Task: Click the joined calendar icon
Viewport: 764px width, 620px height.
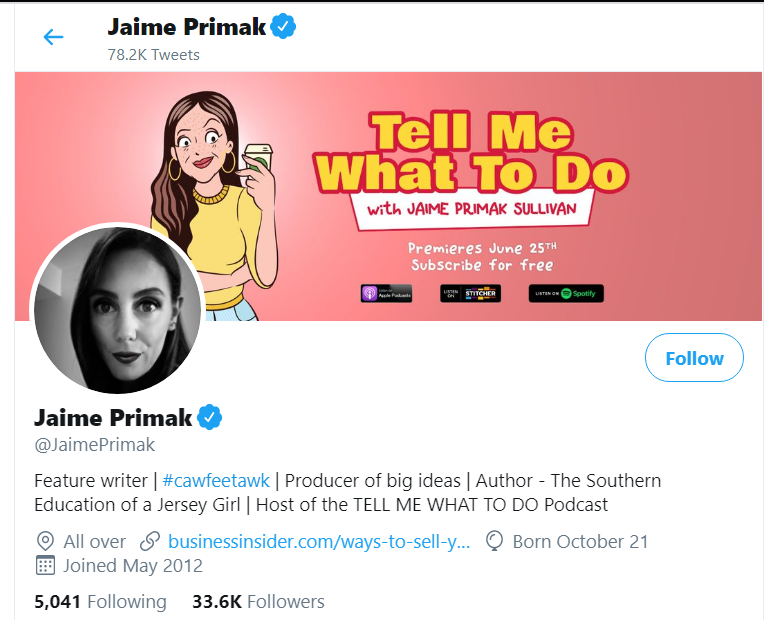Action: [44, 566]
